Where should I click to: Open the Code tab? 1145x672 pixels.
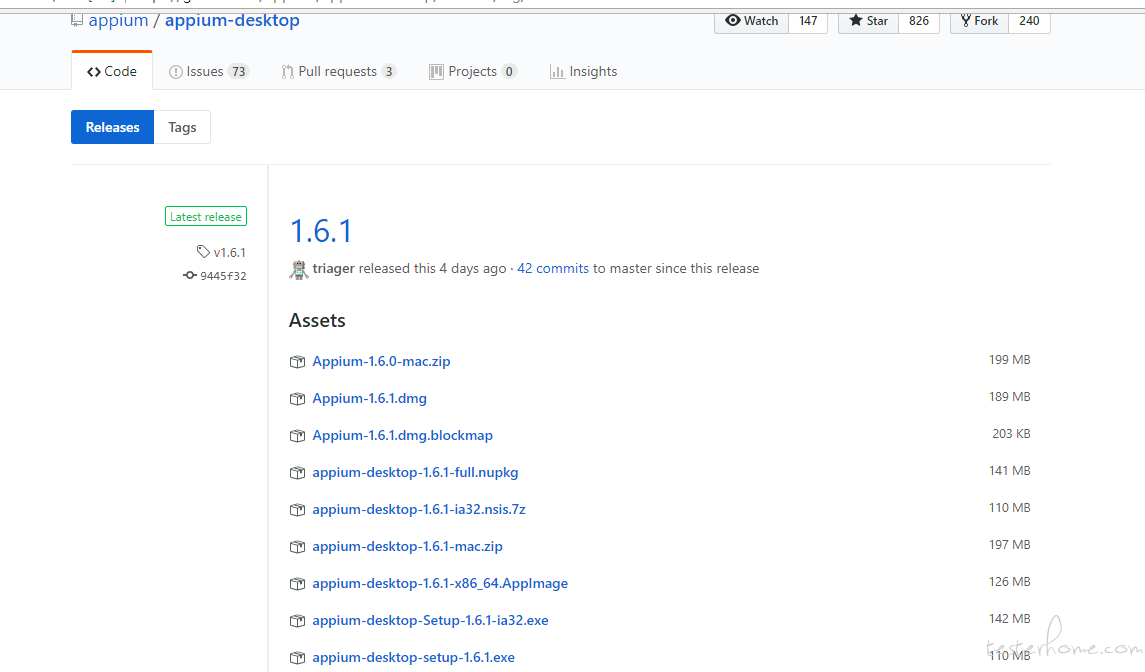pos(112,72)
